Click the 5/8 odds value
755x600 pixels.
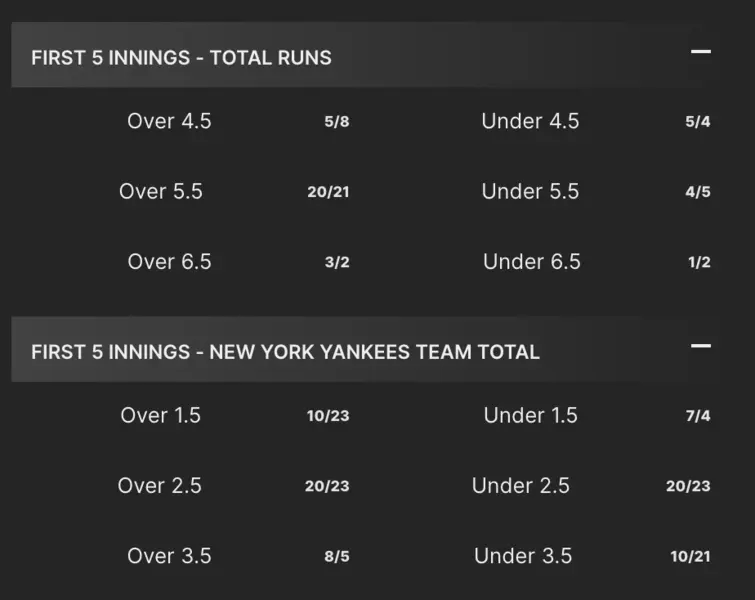pos(337,123)
